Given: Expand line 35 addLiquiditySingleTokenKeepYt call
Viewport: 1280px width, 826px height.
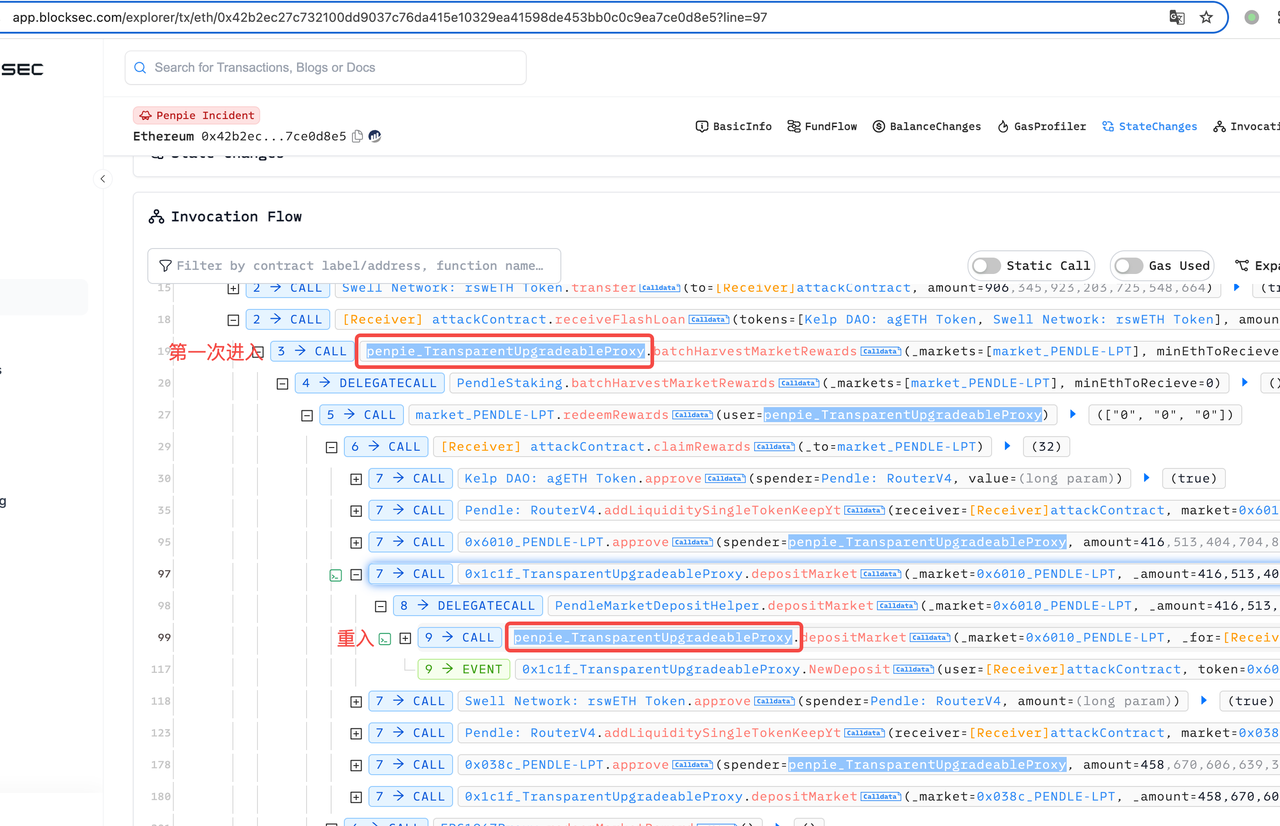Looking at the screenshot, I should click(356, 511).
